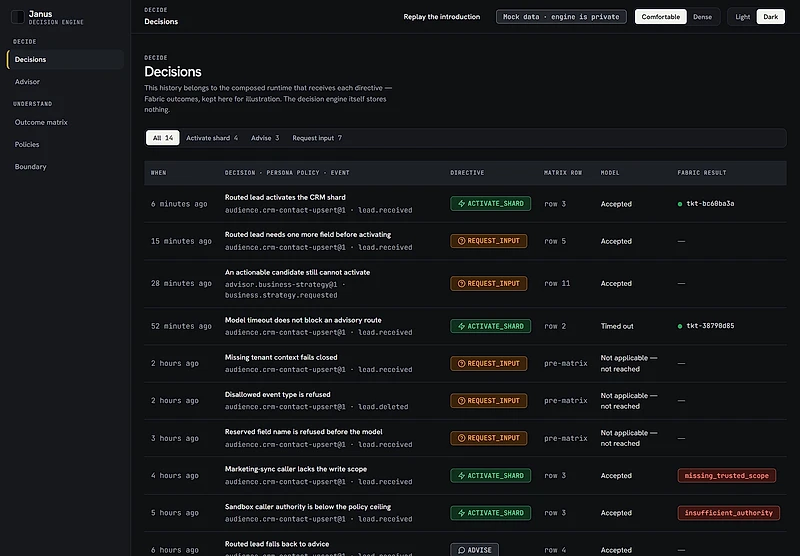Click 'advisor.business-strategy@1' policy text

(x=281, y=285)
